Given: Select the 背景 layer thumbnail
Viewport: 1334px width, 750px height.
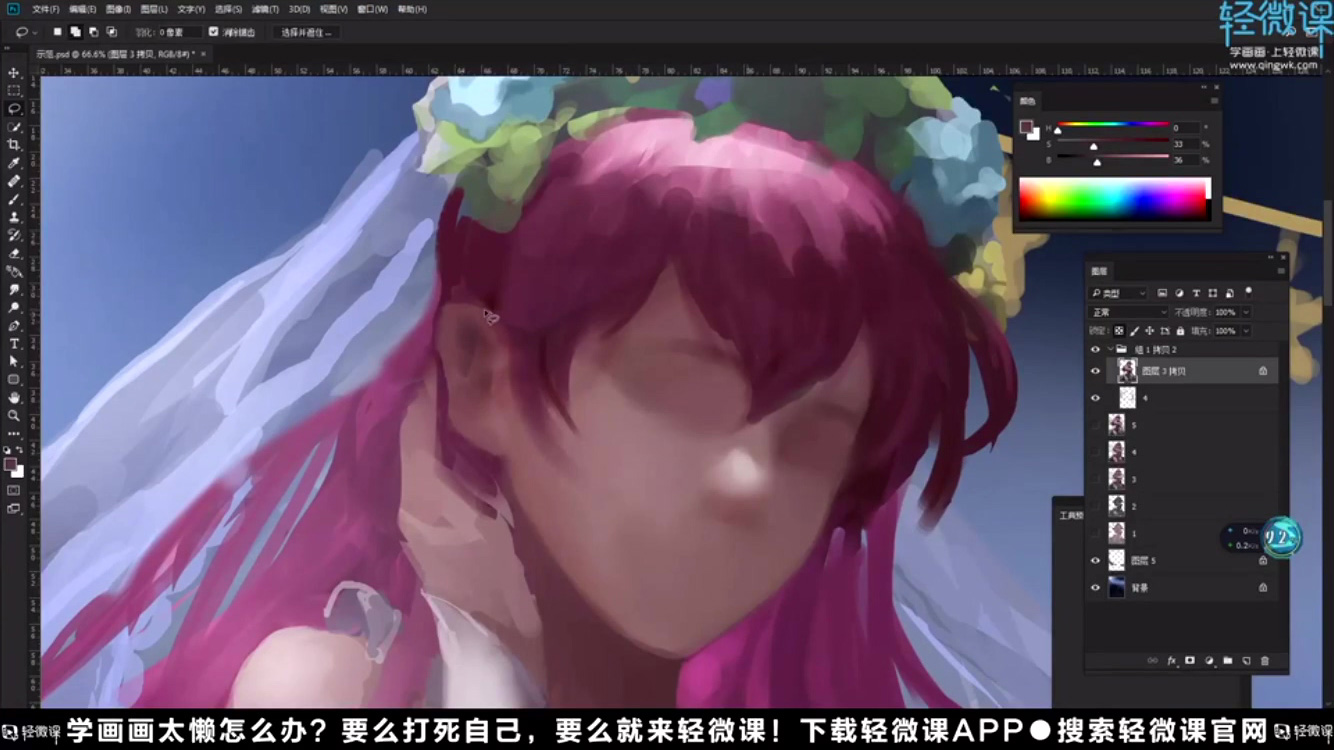Looking at the screenshot, I should (x=1117, y=588).
